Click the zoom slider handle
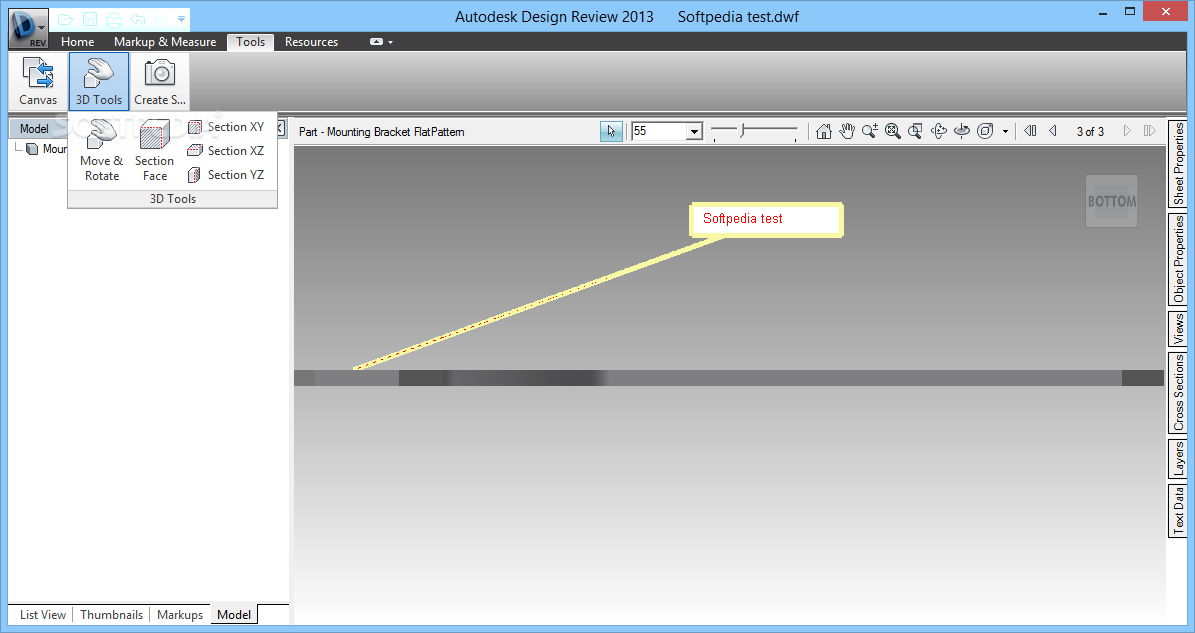Screen dimensions: 1195x633 coord(742,130)
